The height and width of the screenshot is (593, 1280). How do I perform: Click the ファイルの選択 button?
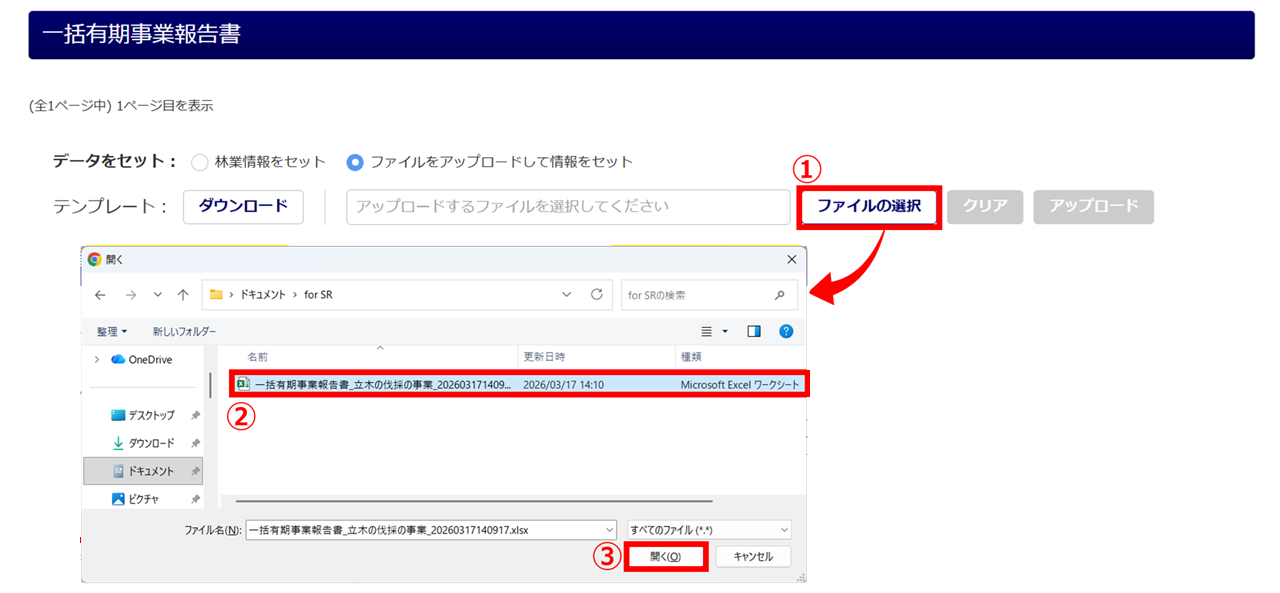tap(868, 206)
